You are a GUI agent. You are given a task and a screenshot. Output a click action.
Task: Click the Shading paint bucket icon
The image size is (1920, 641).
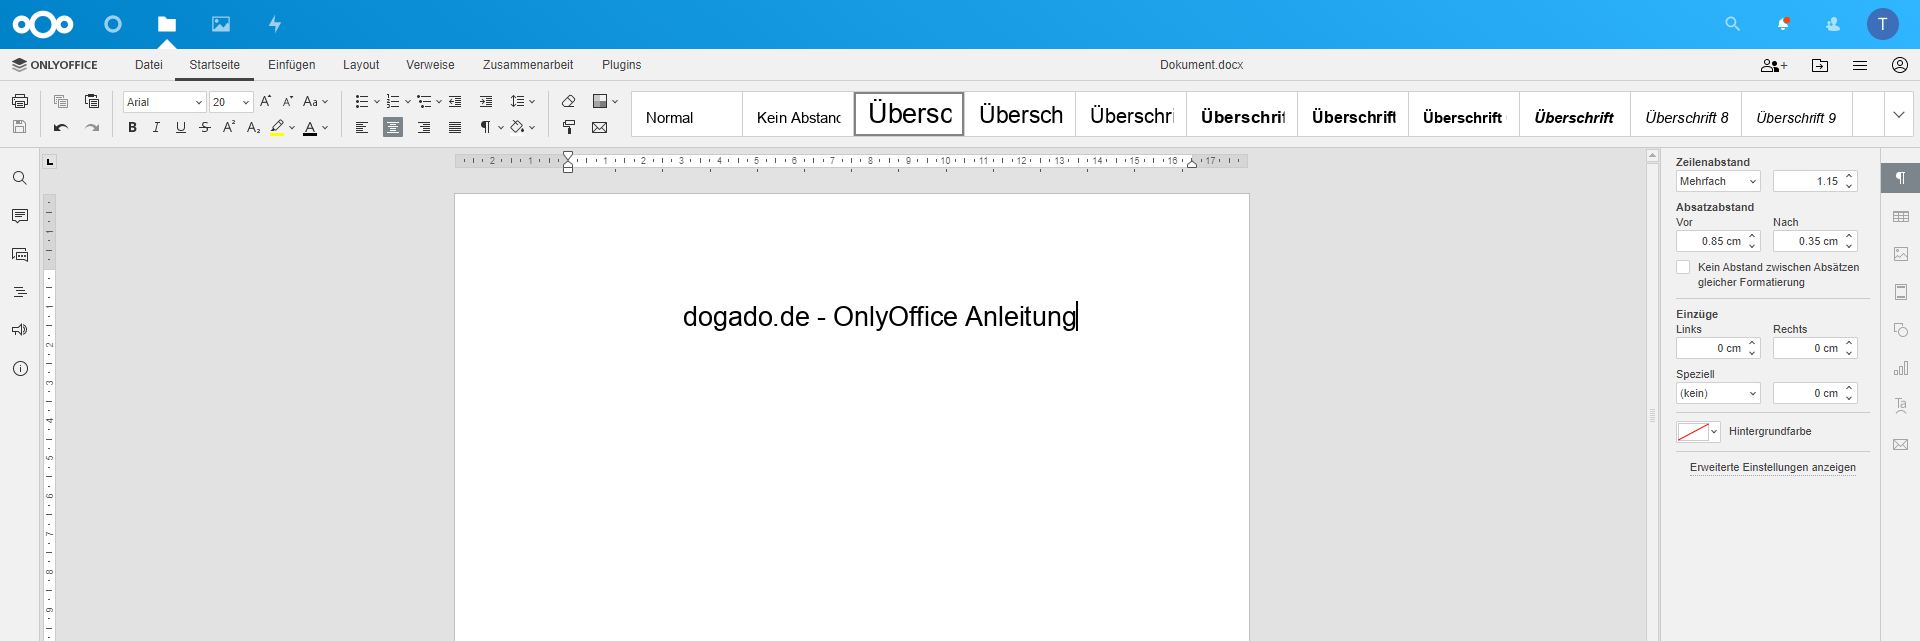click(517, 127)
